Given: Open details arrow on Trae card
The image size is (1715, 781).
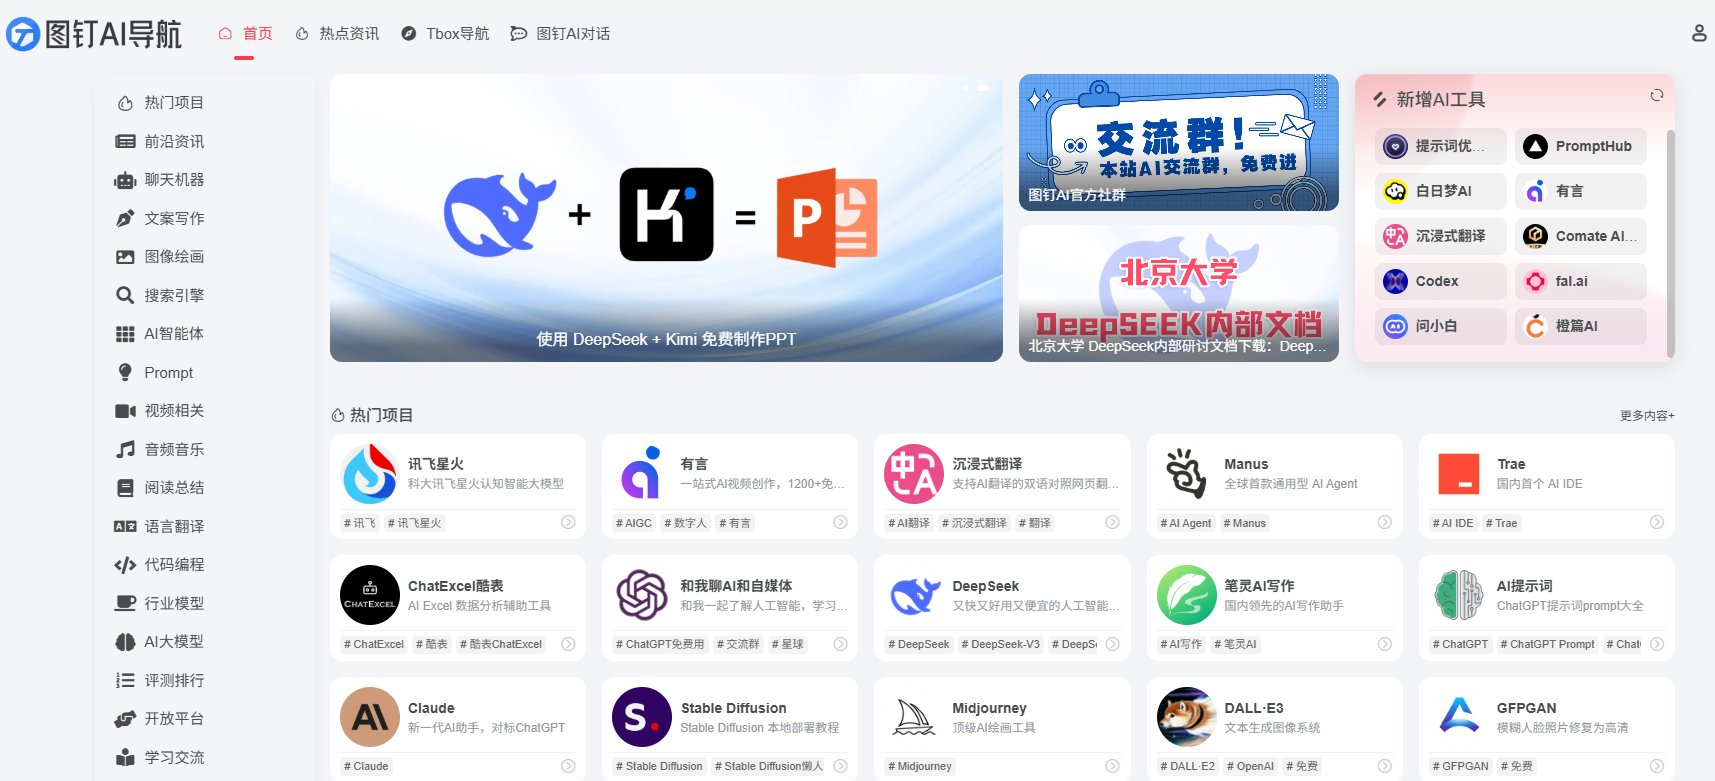Looking at the screenshot, I should pos(1657,522).
